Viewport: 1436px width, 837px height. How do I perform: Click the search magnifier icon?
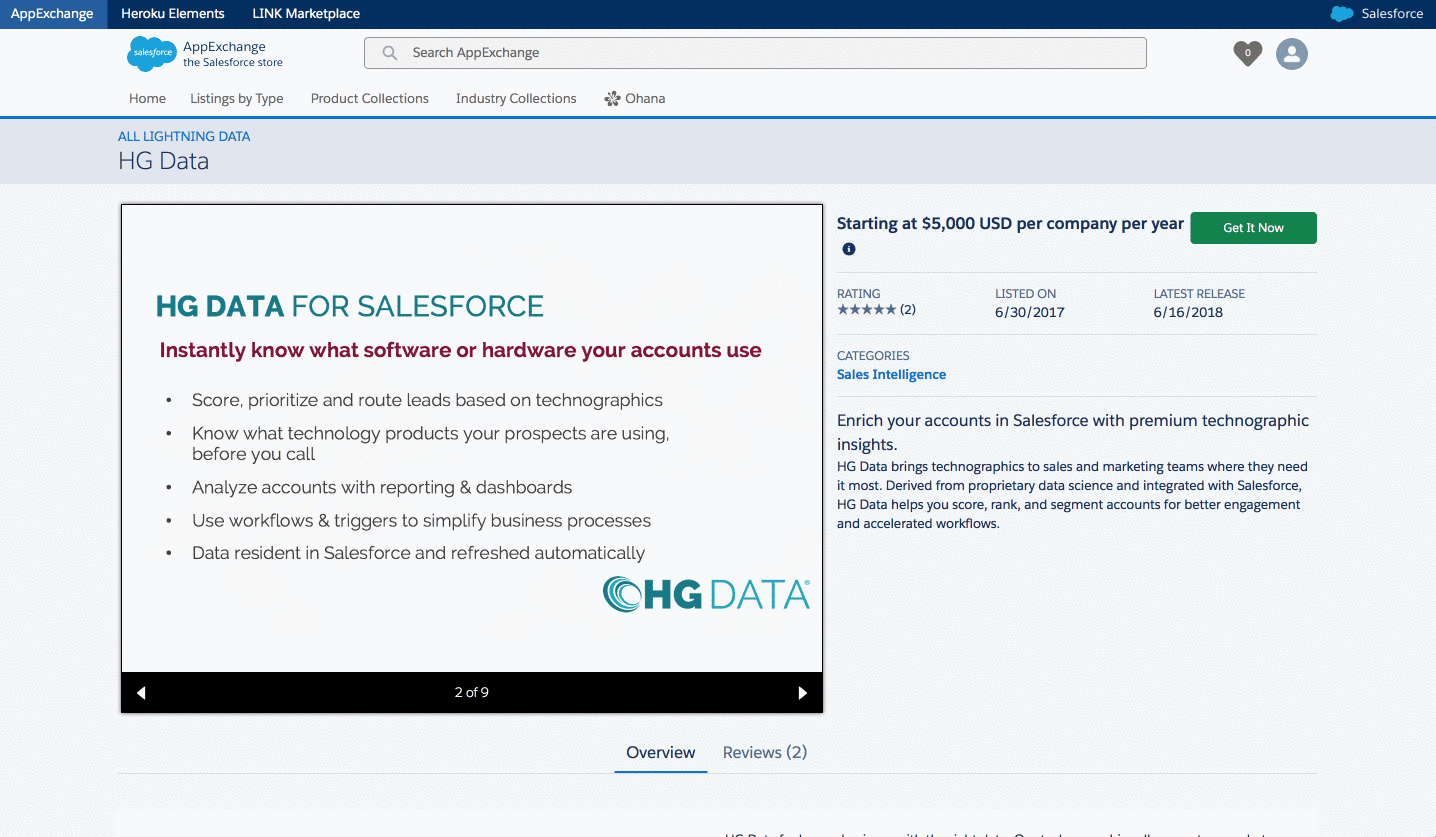(x=391, y=53)
